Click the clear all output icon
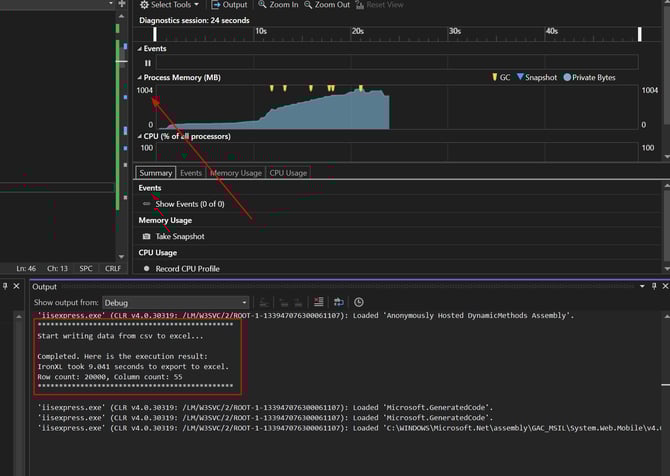 pos(318,302)
